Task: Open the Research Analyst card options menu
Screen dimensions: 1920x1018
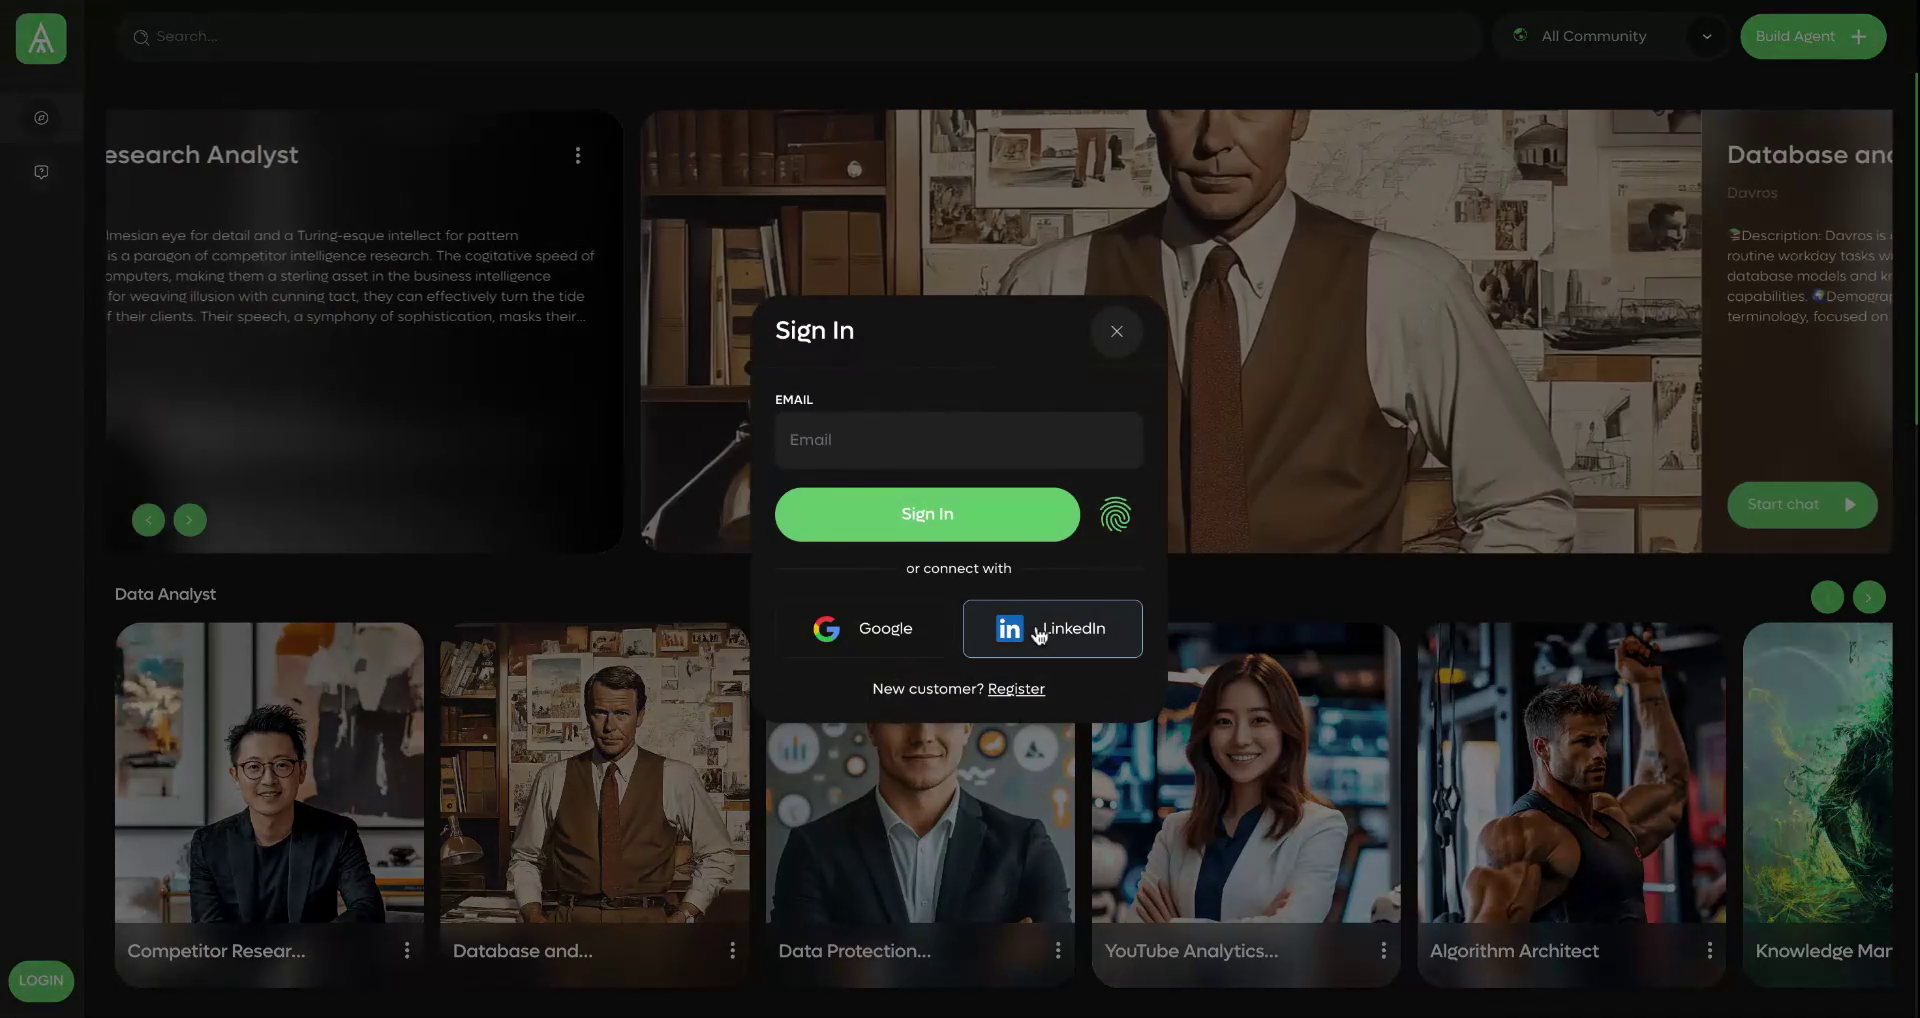Action: (x=576, y=155)
